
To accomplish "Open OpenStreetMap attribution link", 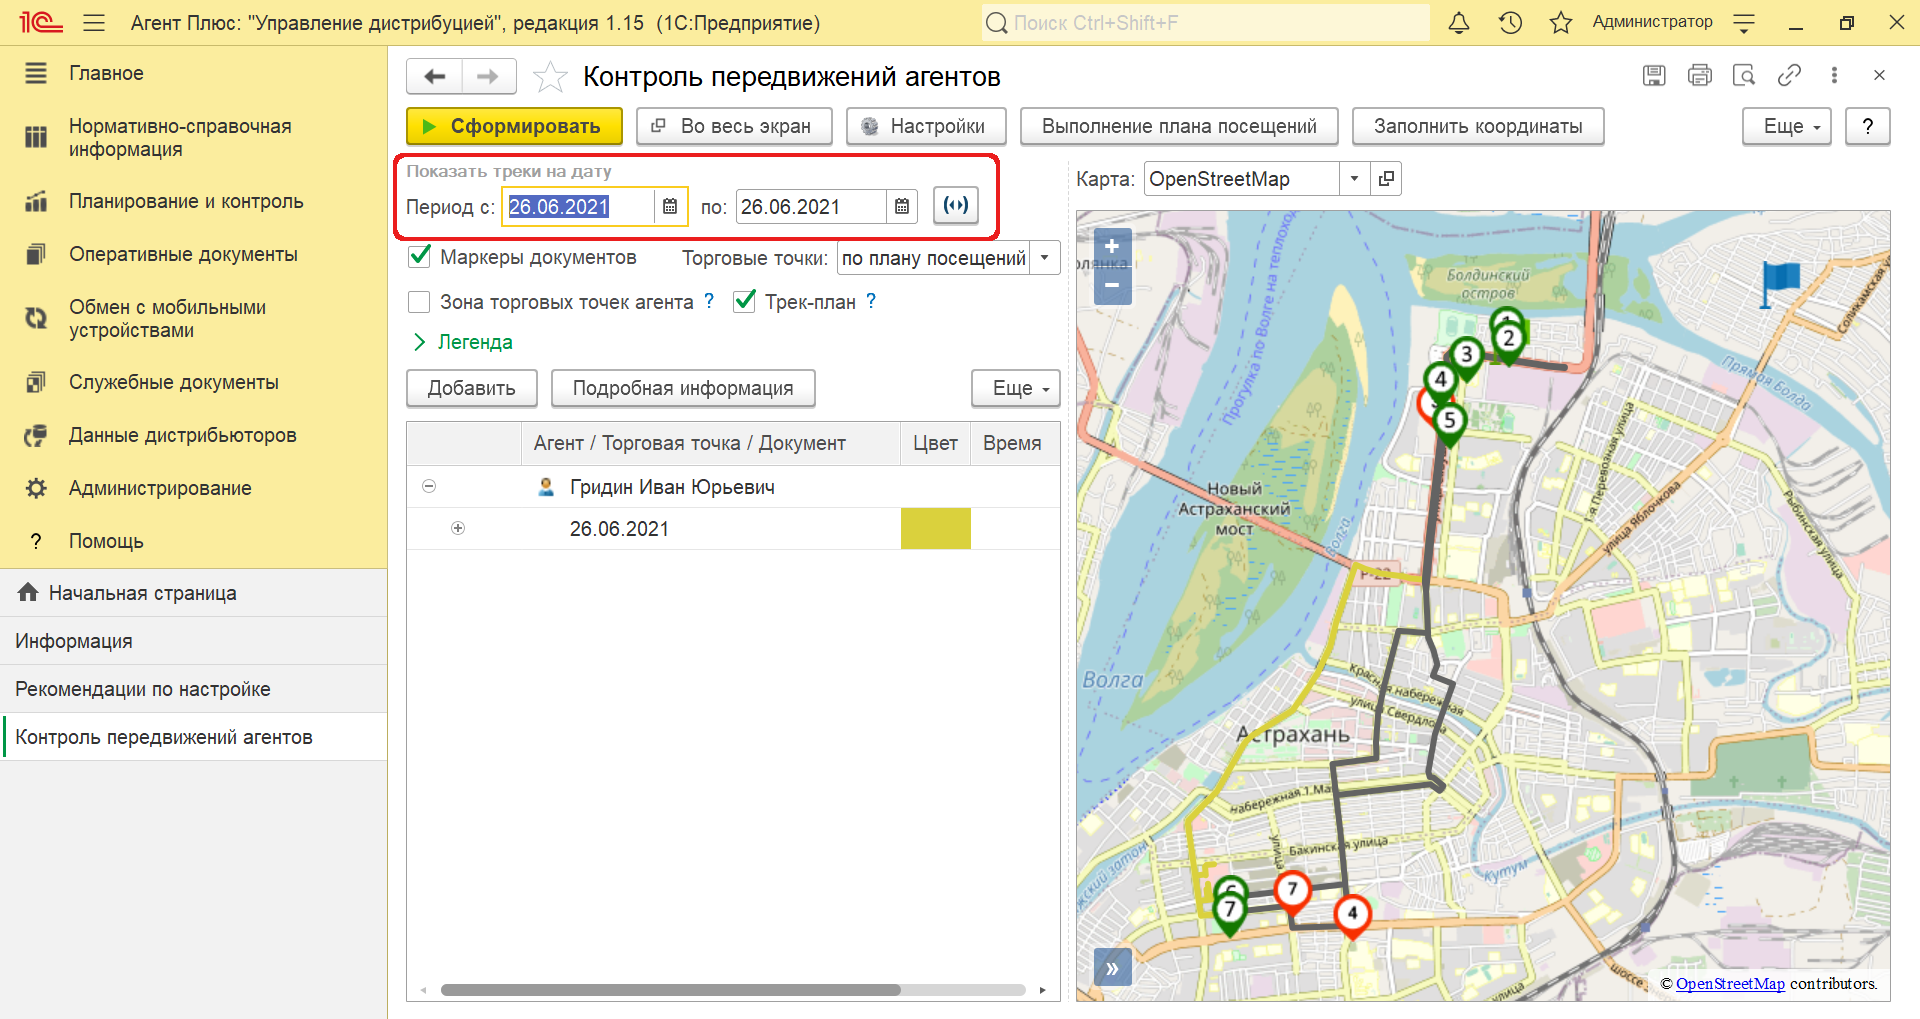I will point(1730,984).
